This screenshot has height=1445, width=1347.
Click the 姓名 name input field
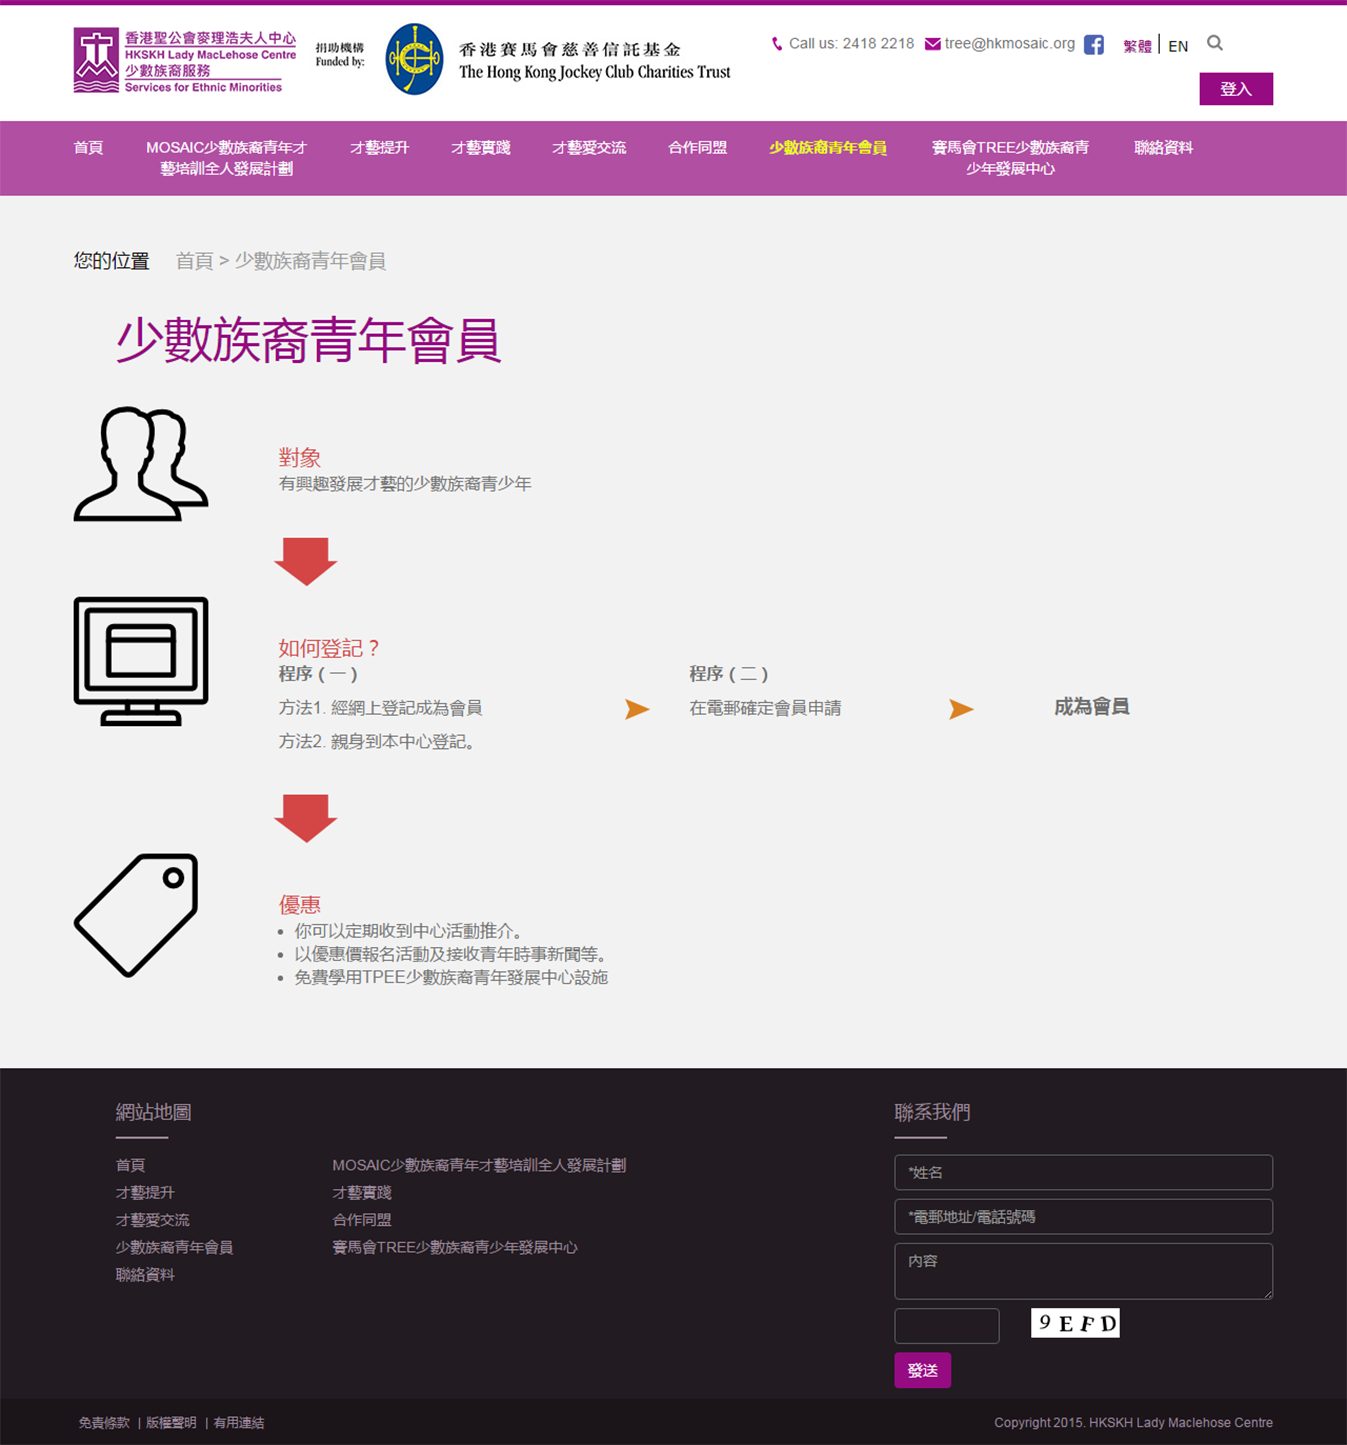(x=1083, y=1172)
